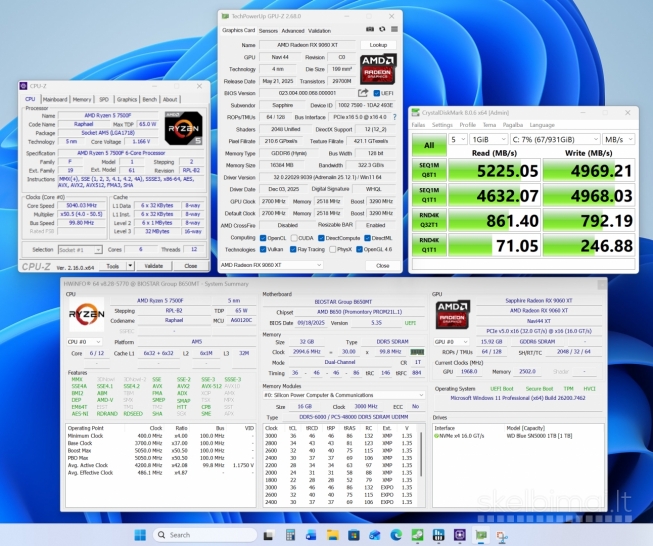Toggle the CUDA checkbox in GPU-Z
Screen dimensions: 653x546
click(294, 238)
